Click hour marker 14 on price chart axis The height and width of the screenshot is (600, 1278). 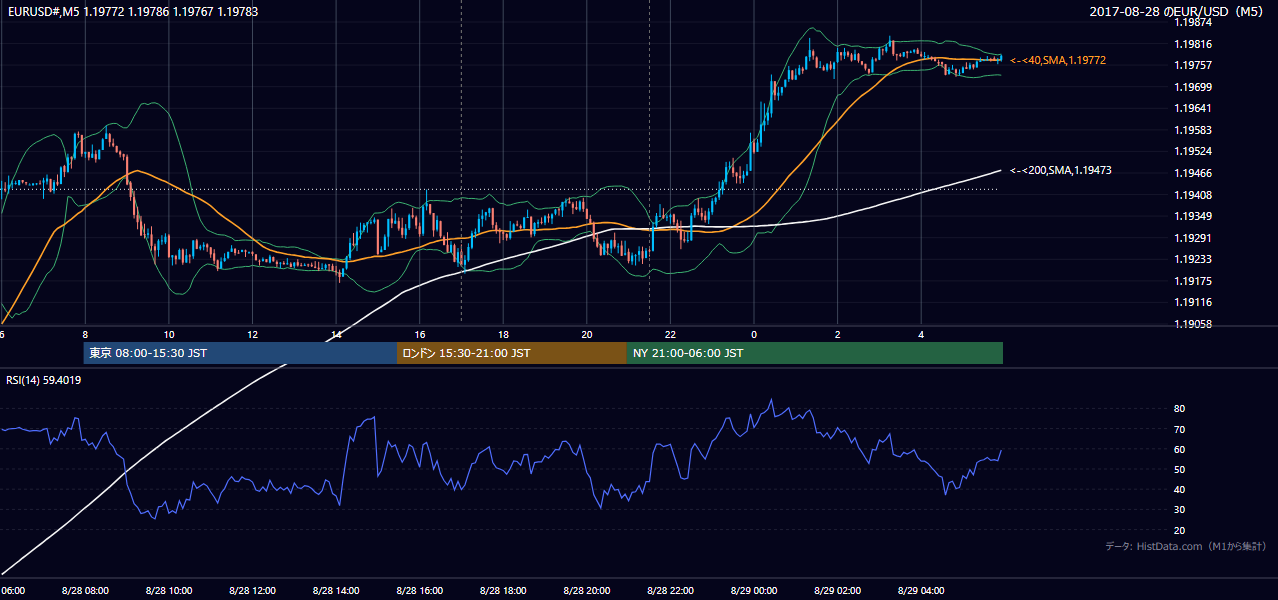point(336,335)
